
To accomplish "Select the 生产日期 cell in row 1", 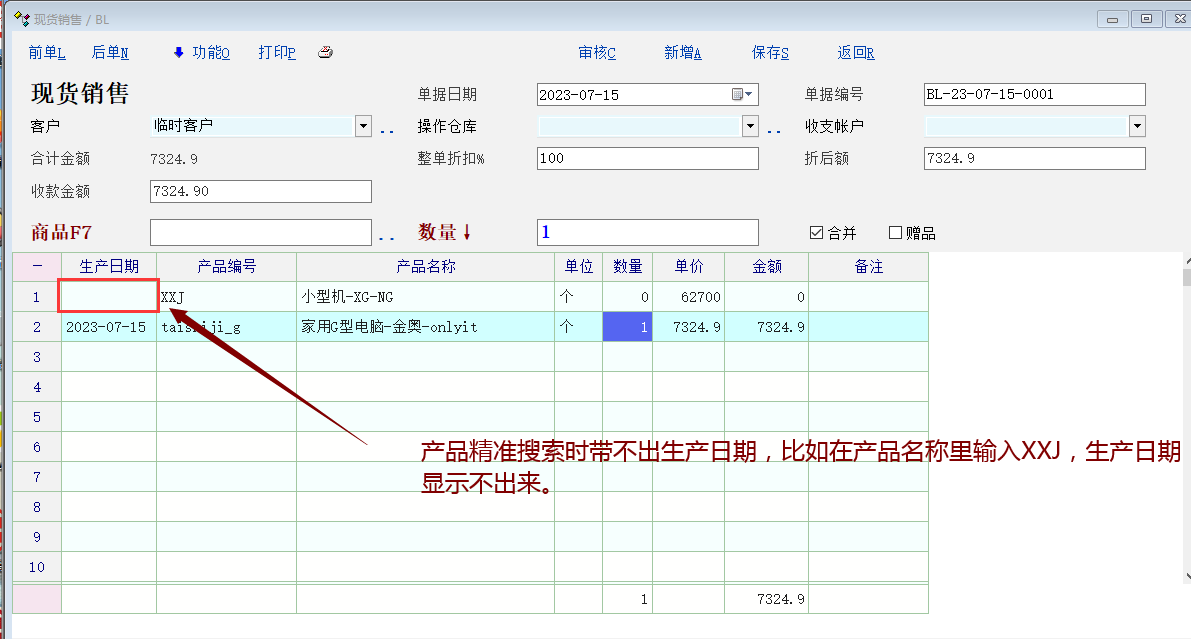I will 109,297.
